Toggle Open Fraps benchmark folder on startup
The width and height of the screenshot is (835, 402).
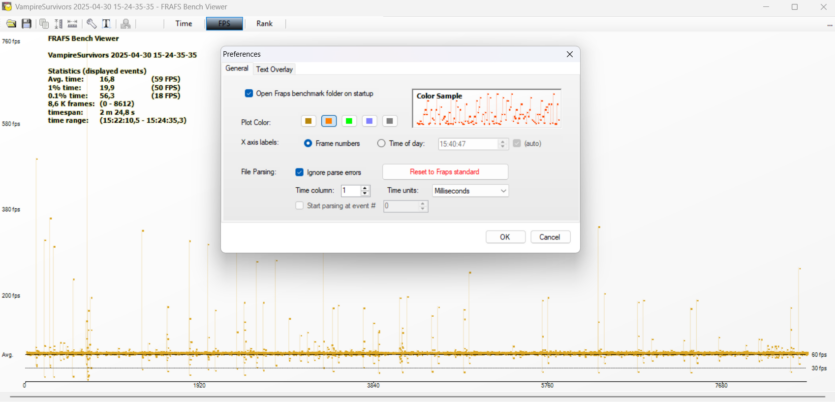249,93
